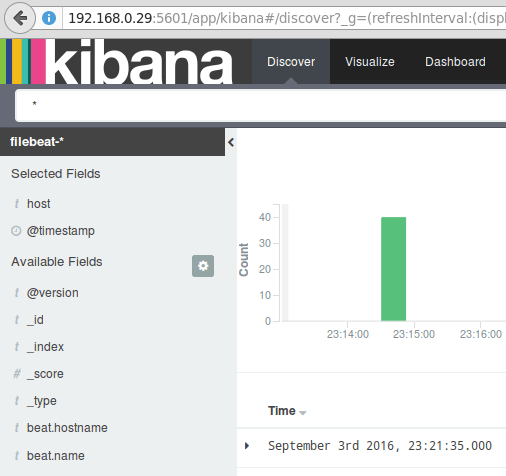Click the Available Fields heading
The image size is (506, 476).
coord(57,262)
